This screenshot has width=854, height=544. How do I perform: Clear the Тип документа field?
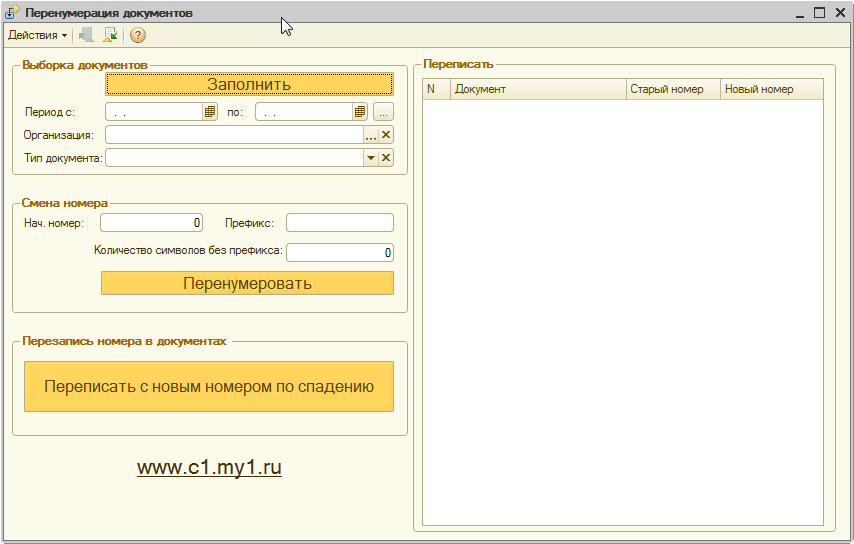pyautogui.click(x=386, y=158)
